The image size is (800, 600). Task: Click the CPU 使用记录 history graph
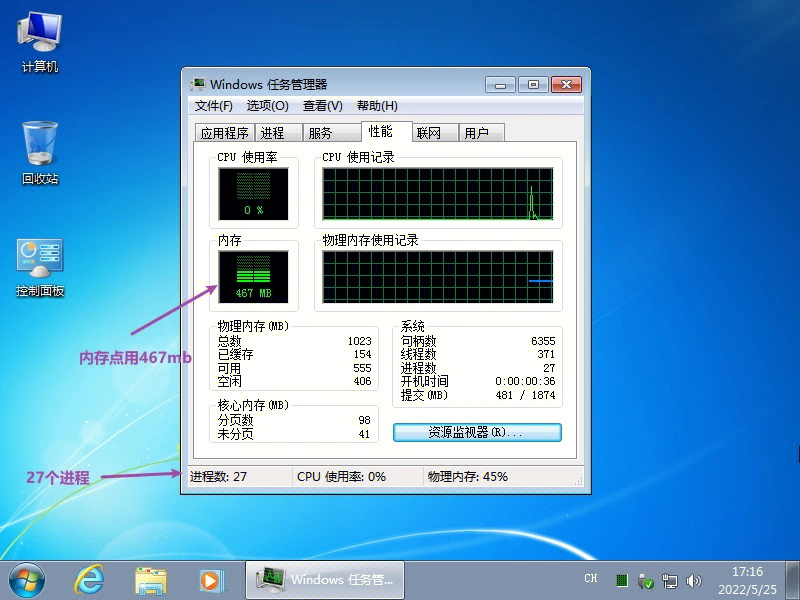click(438, 194)
